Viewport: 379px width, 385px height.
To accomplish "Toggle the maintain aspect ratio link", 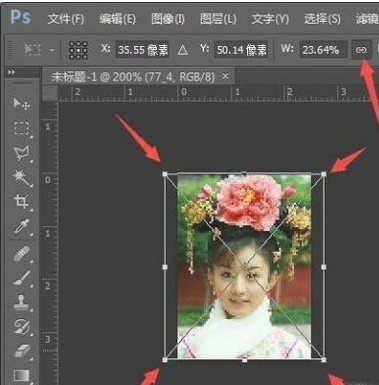I will (x=361, y=50).
